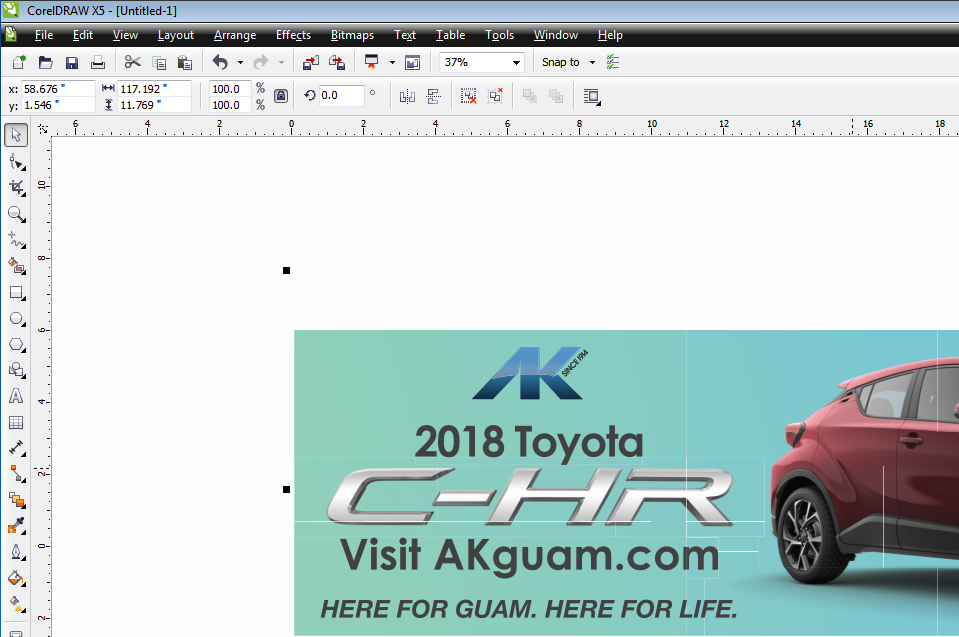
Task: Edit the object width field showing 117.192
Action: pos(154,89)
